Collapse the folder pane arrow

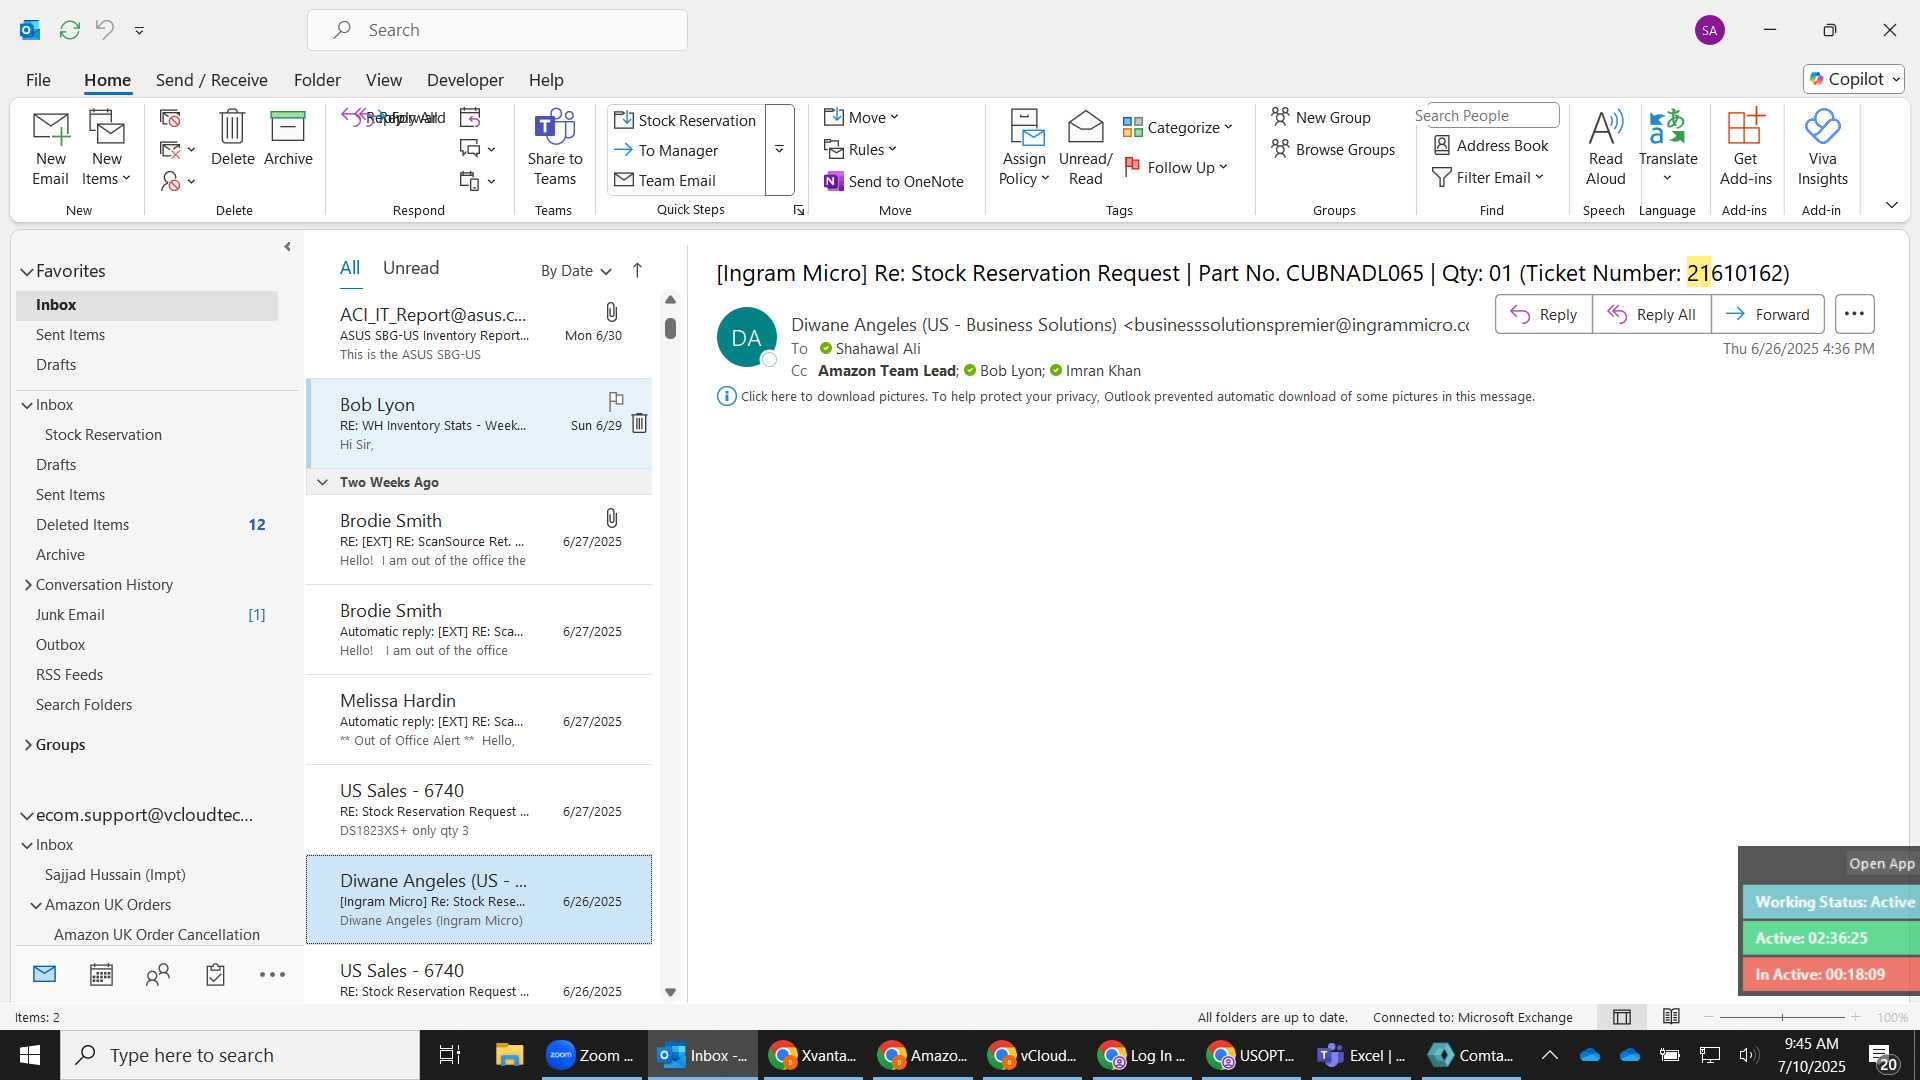(287, 246)
